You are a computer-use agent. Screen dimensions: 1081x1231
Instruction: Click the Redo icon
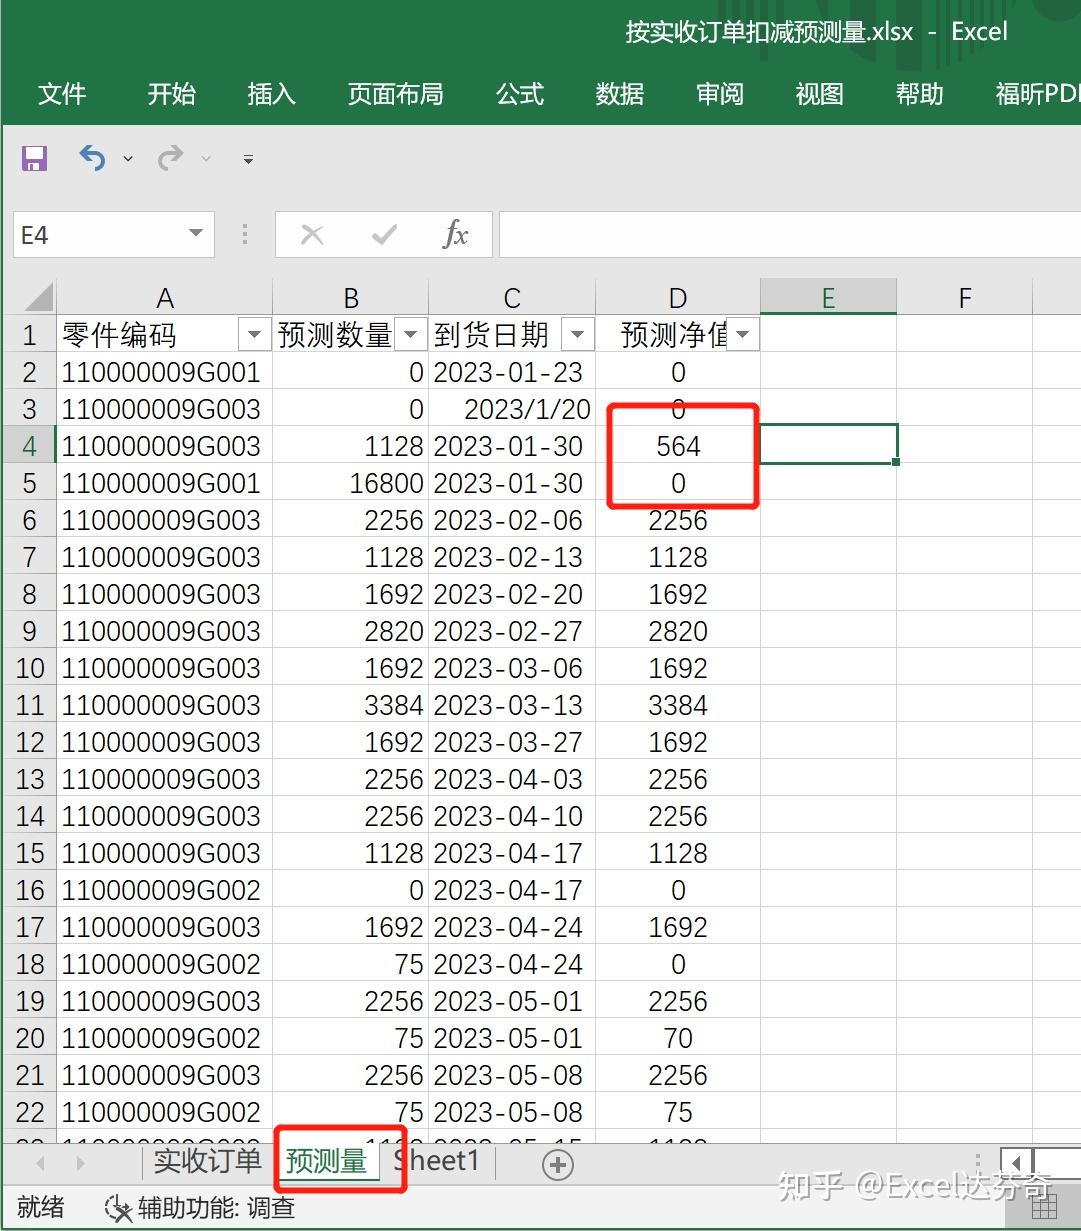pos(169,158)
